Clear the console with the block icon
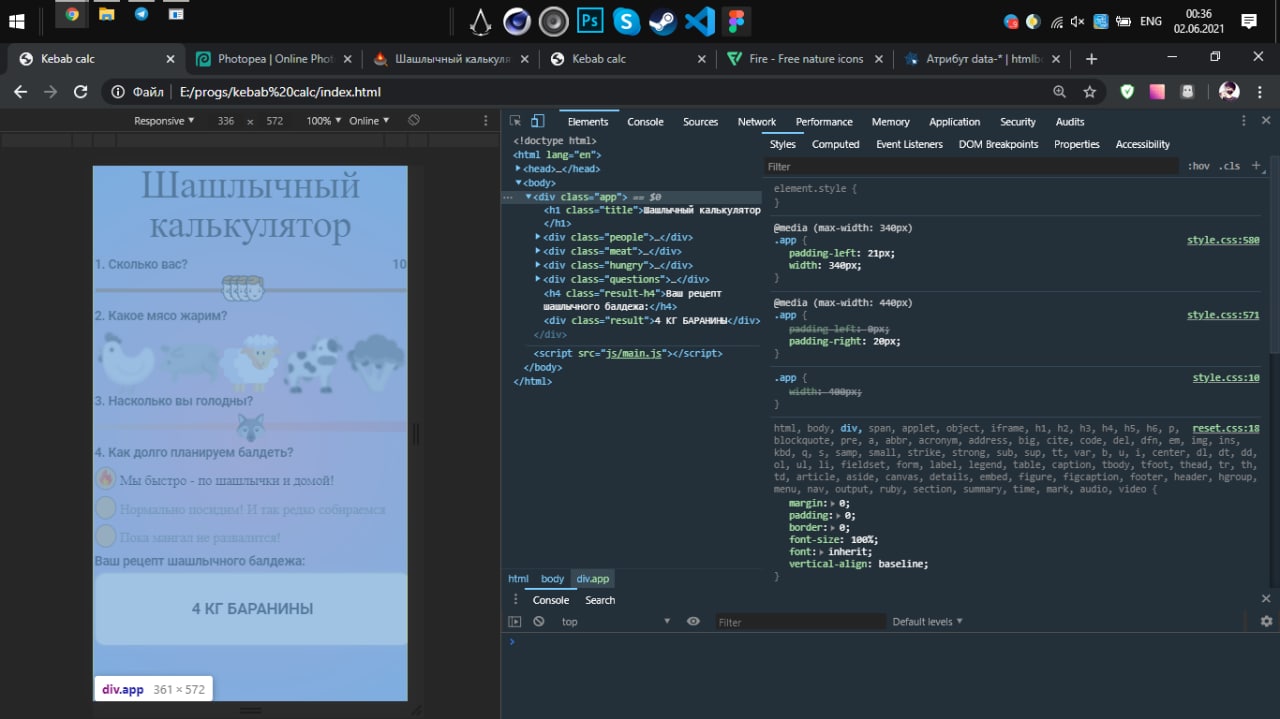The width and height of the screenshot is (1280, 719). point(539,622)
